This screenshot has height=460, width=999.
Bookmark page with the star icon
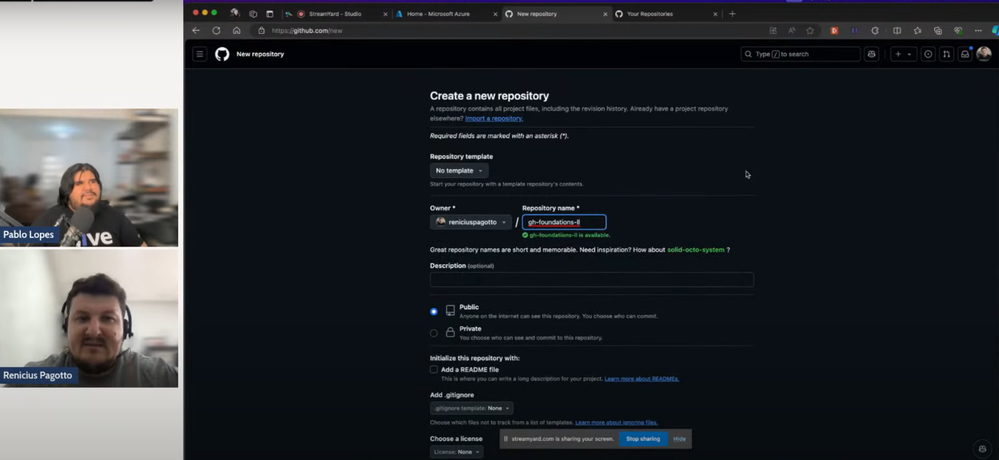[810, 31]
